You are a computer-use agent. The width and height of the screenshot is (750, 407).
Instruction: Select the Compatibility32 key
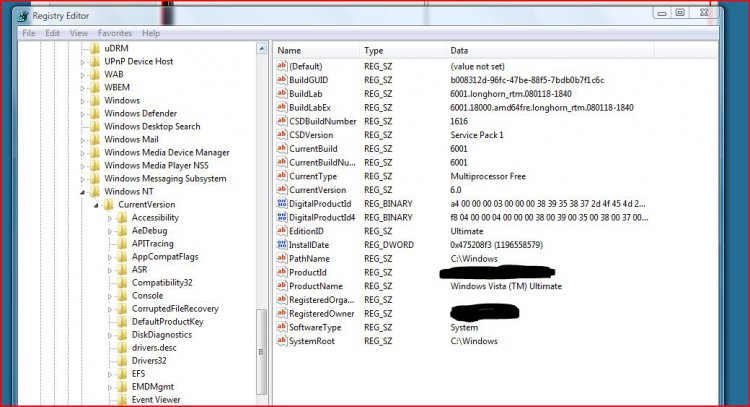pos(162,283)
